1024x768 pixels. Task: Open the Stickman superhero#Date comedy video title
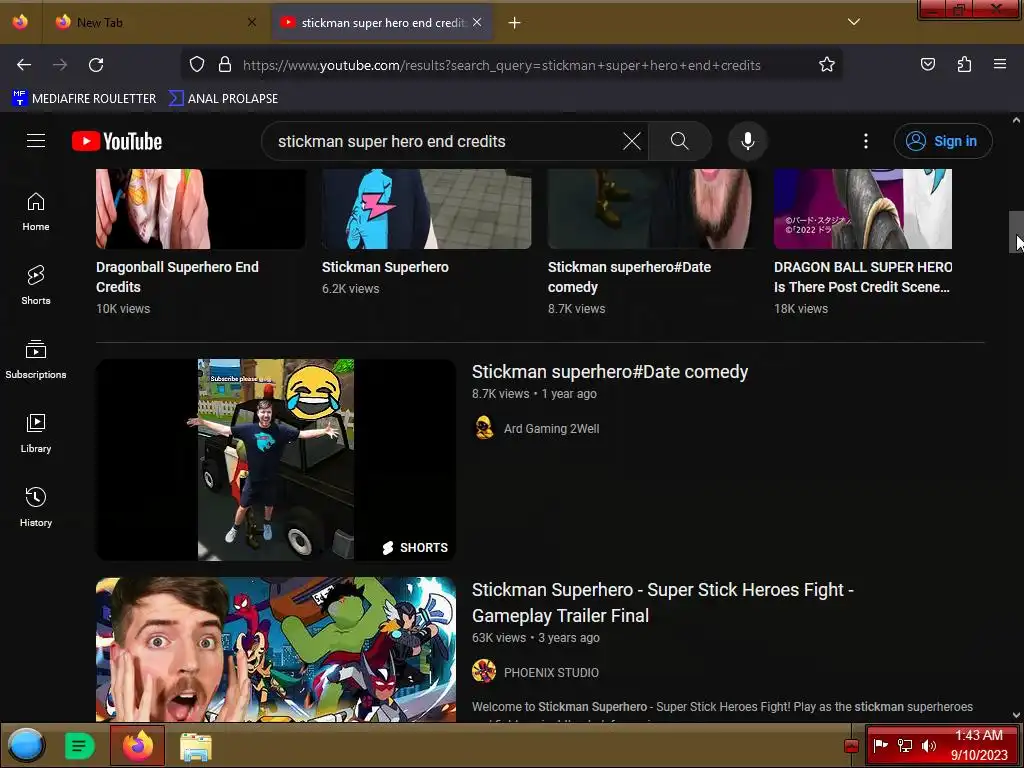pyautogui.click(x=610, y=372)
